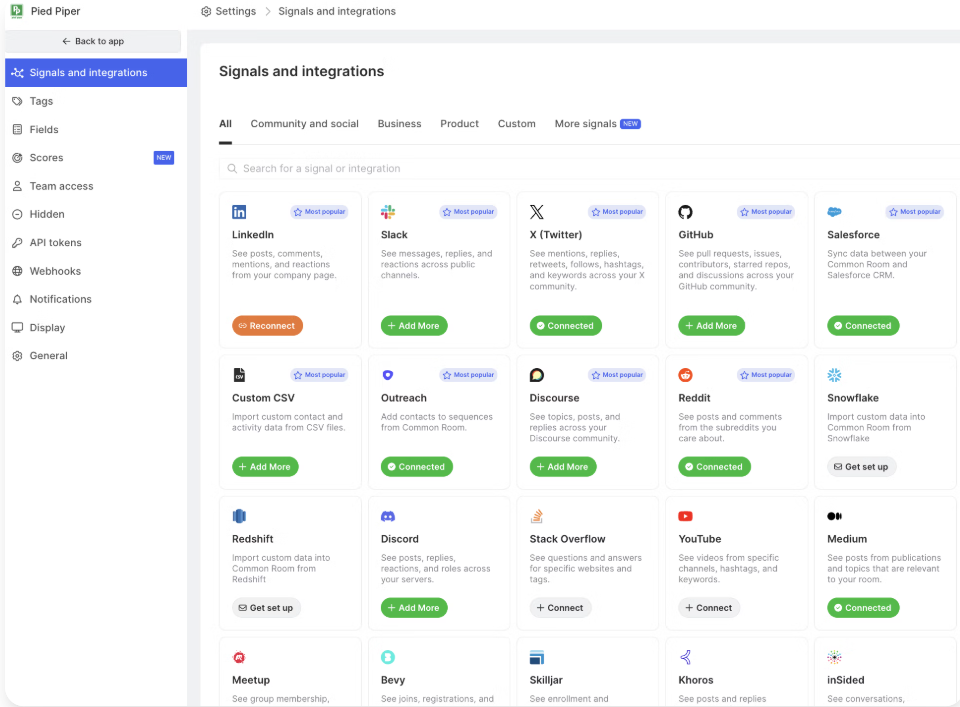Select the Salesforce cloud icon
This screenshot has width=960, height=707.
834,211
